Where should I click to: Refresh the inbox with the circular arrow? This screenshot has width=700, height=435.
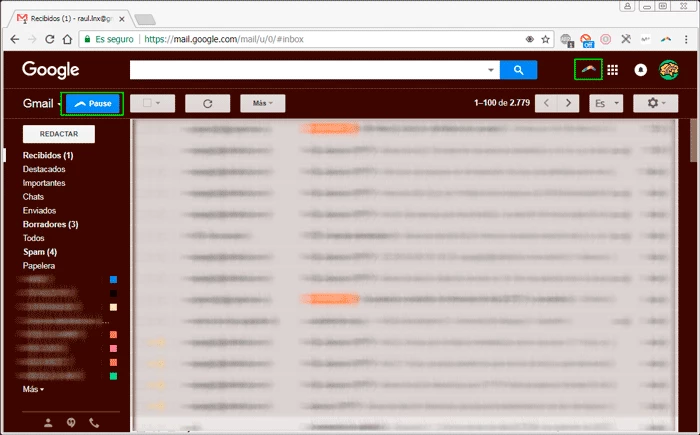coord(208,104)
